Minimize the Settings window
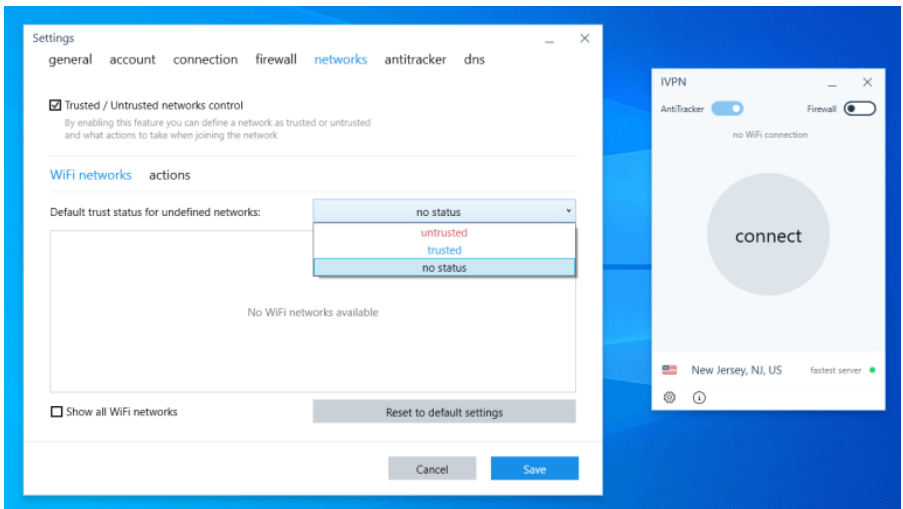Screen dimensions: 903x509 [549, 39]
